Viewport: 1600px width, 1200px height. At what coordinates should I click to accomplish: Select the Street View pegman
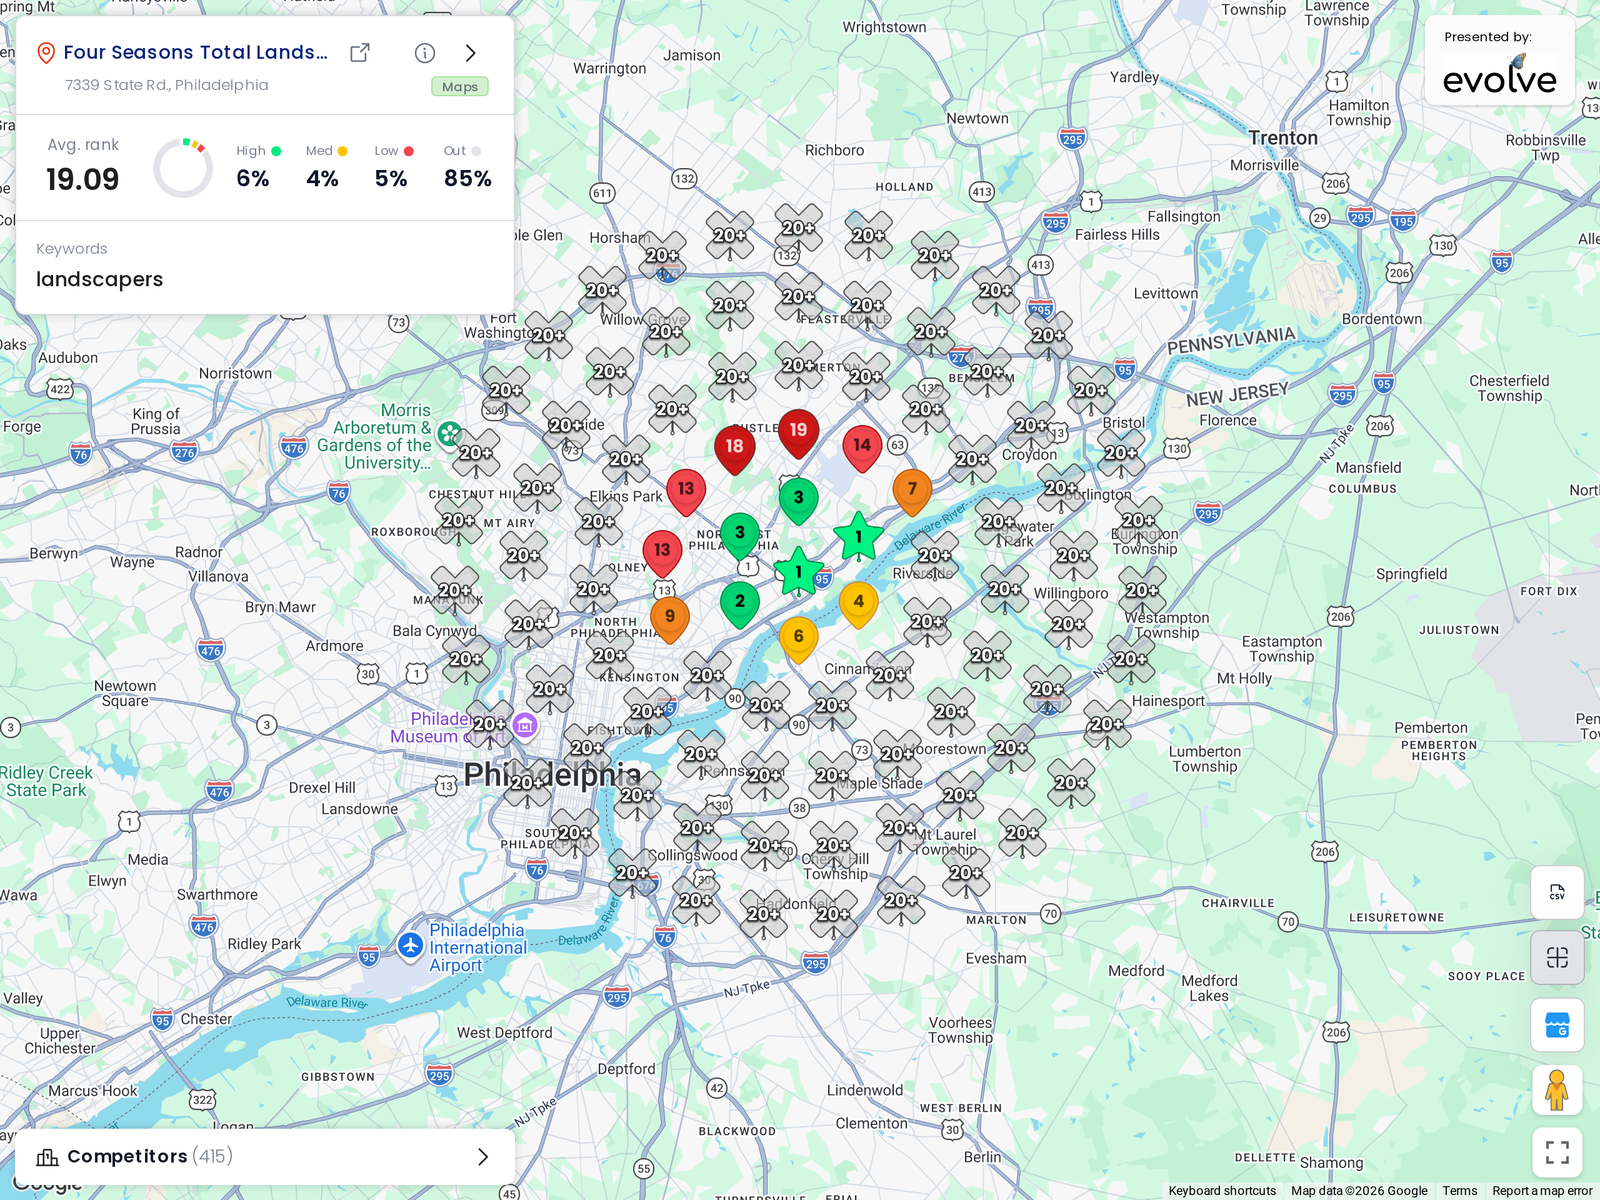1557,1090
